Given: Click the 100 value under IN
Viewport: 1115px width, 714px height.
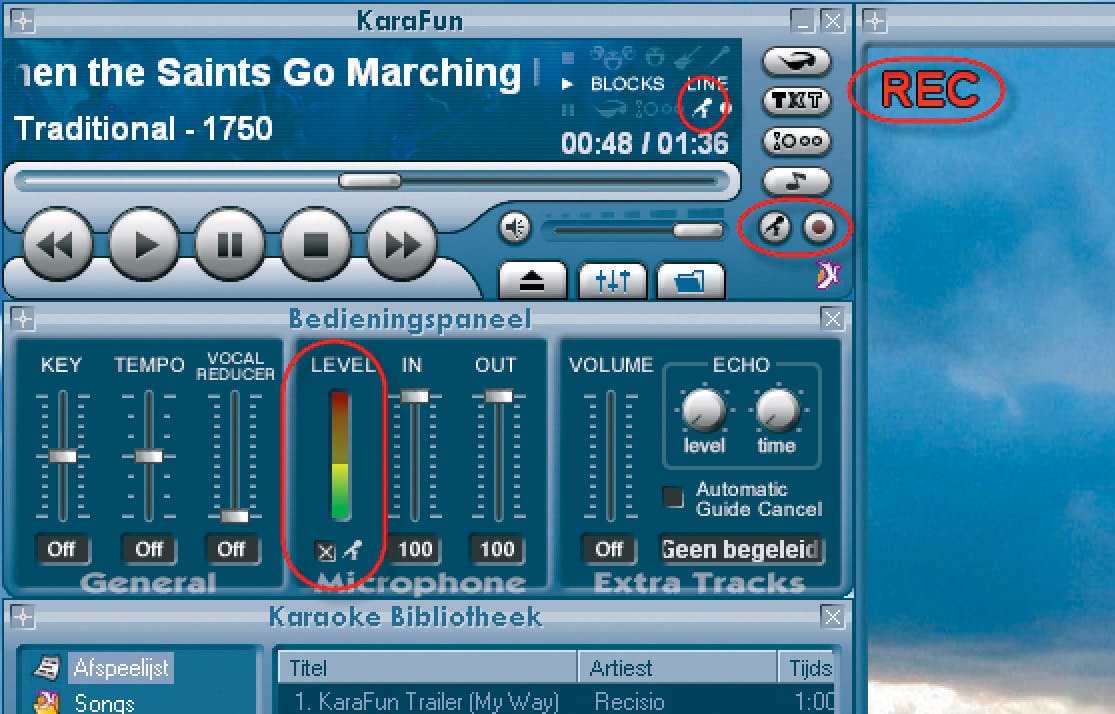Looking at the screenshot, I should pyautogui.click(x=415, y=549).
